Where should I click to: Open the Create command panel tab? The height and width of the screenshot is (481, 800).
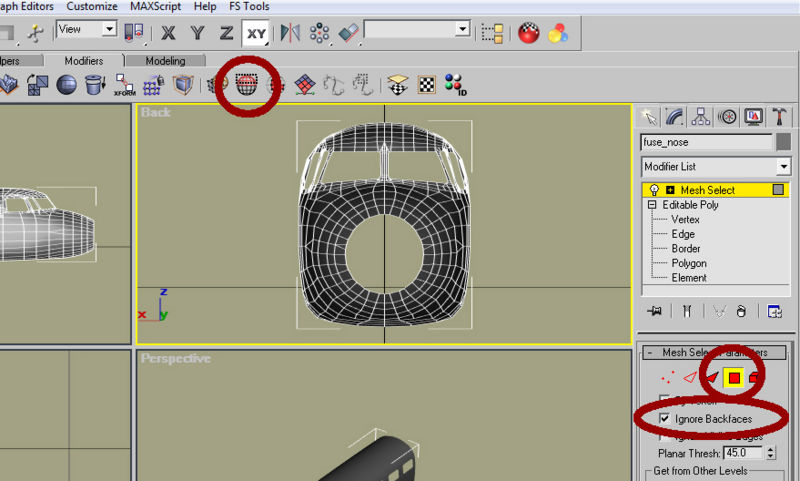(x=649, y=117)
